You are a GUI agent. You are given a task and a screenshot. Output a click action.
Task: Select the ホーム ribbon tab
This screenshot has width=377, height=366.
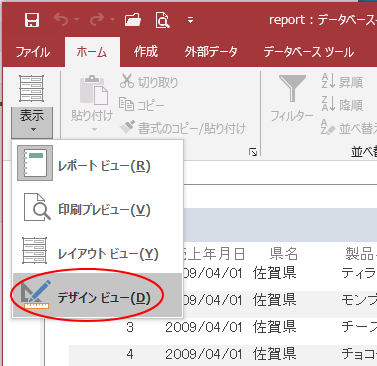[92, 52]
